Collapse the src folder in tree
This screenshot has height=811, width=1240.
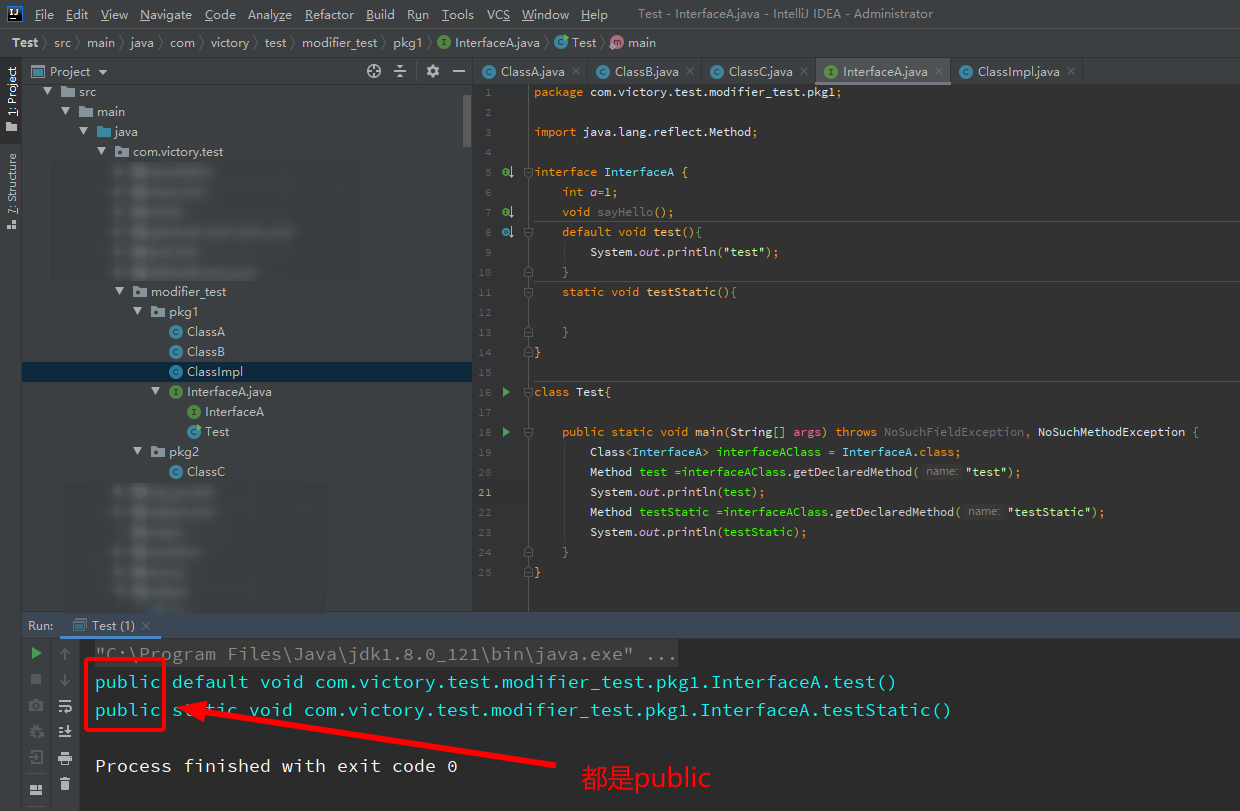[x=47, y=91]
